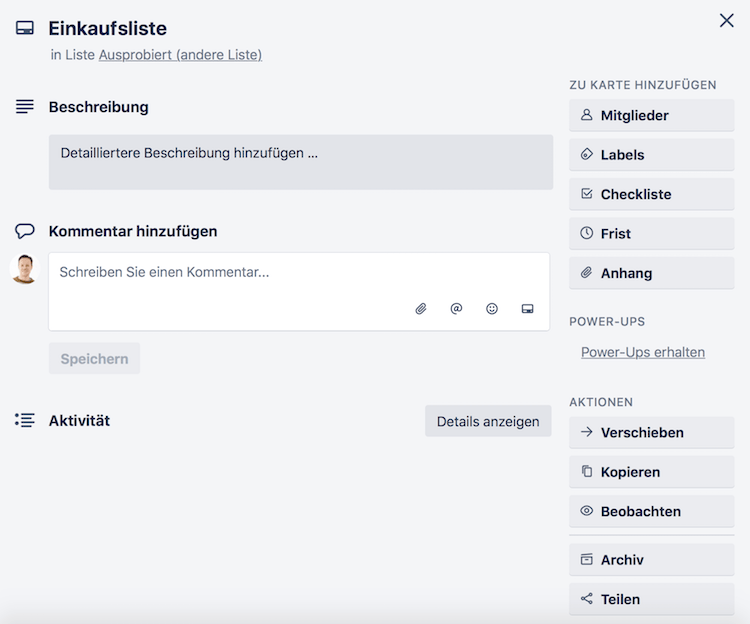Click the user avatar next to comment field
This screenshot has width=750, height=624.
tap(24, 269)
